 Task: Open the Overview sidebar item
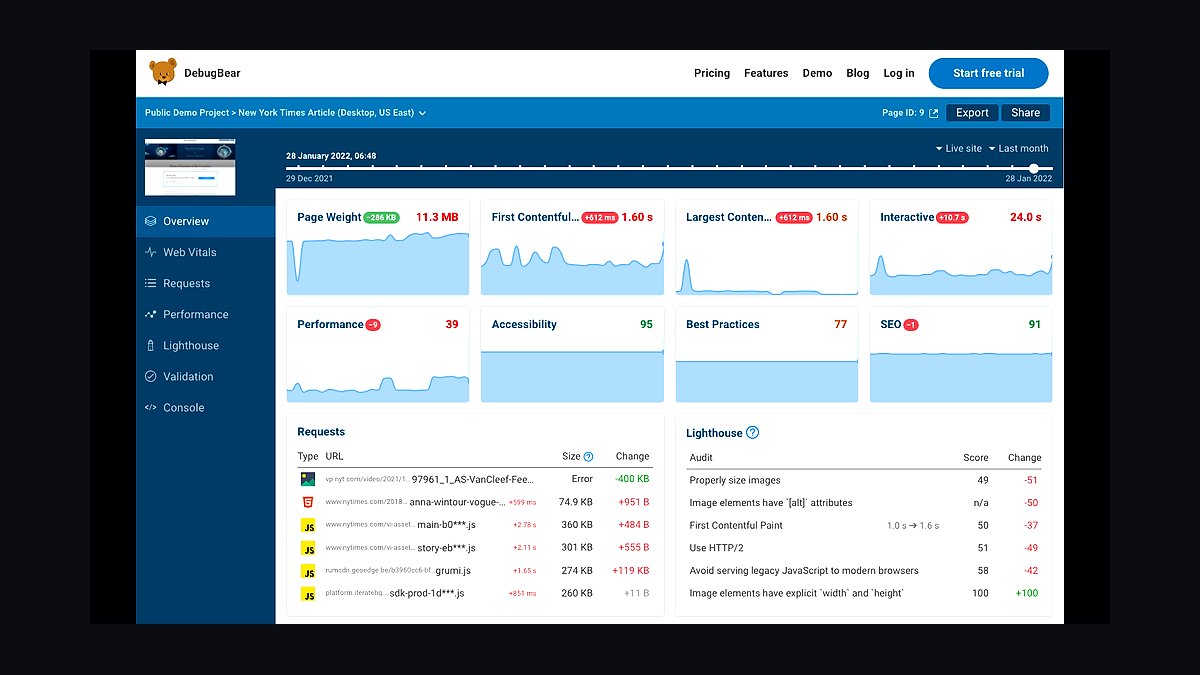click(x=205, y=221)
